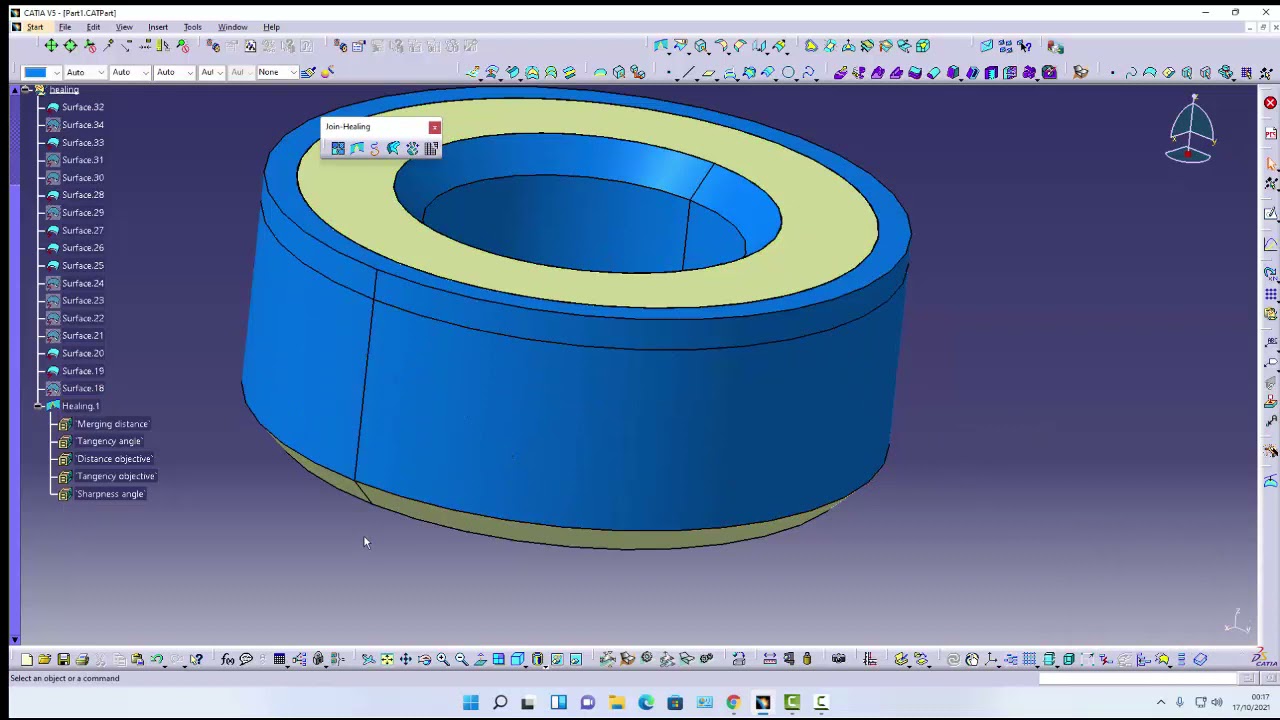Click the Design table icon
1280x720 pixels.
(280, 659)
